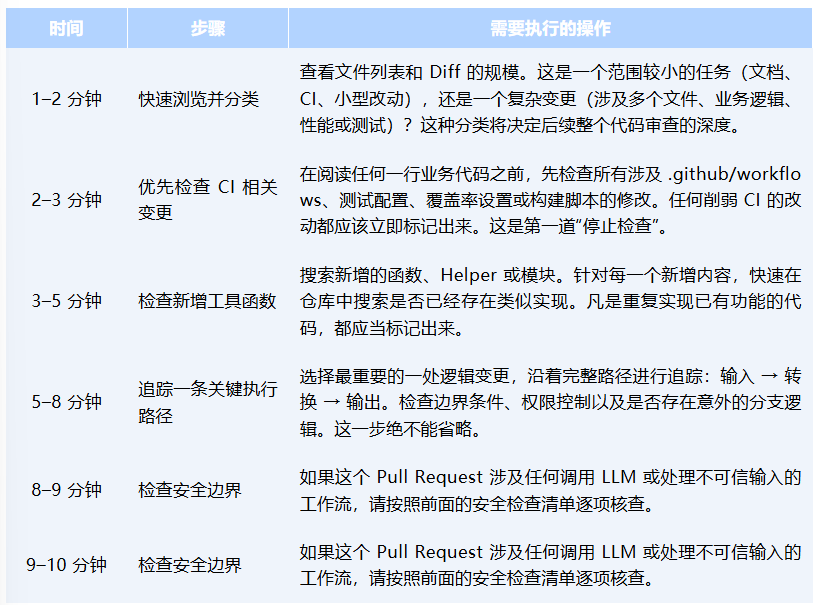This screenshot has width=824, height=605.
Task: Click the 追踪一条关键执行路径 step cell
Action: click(x=208, y=402)
